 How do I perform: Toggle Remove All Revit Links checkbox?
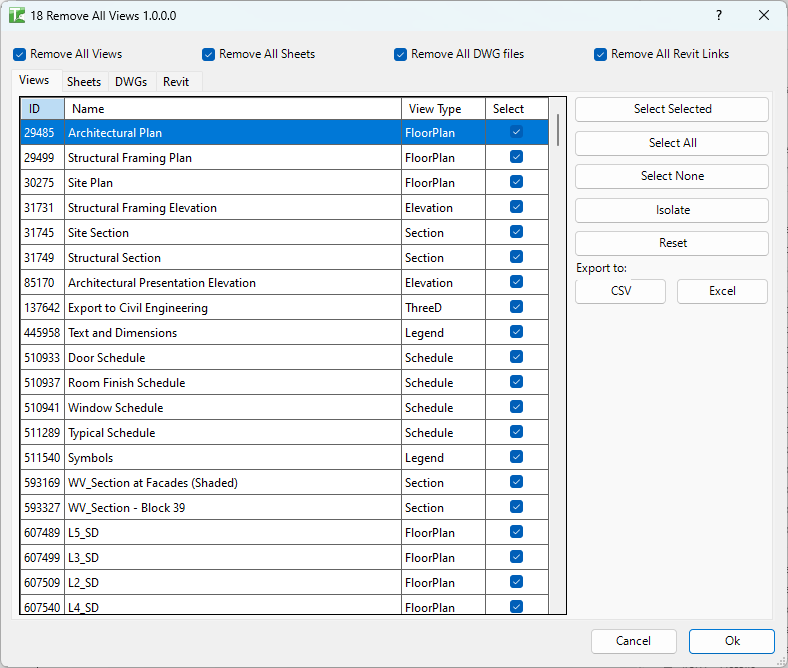click(x=601, y=54)
